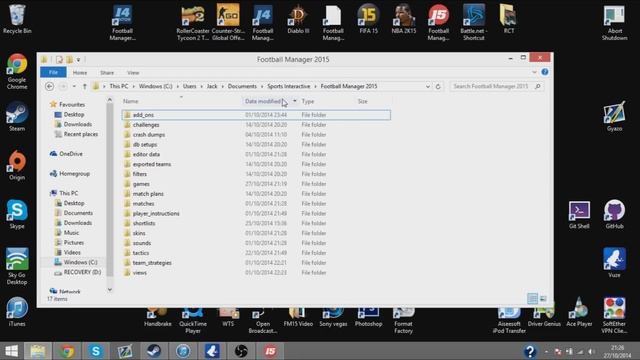Viewport: 640px width, 360px height.
Task: Select RECOVERY (D:) drive in navigation pane
Action: tap(78, 272)
